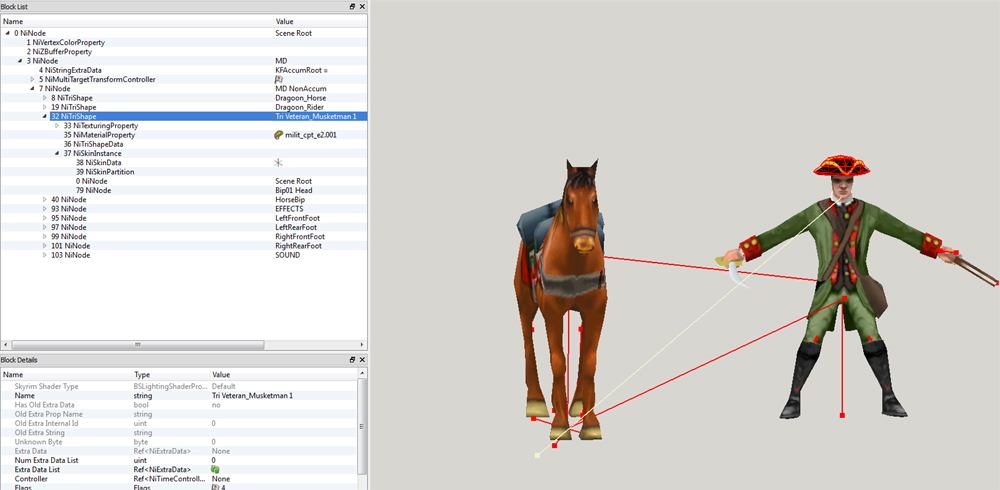Expand 19 NiTriShape Dragoon_Rider

point(45,107)
